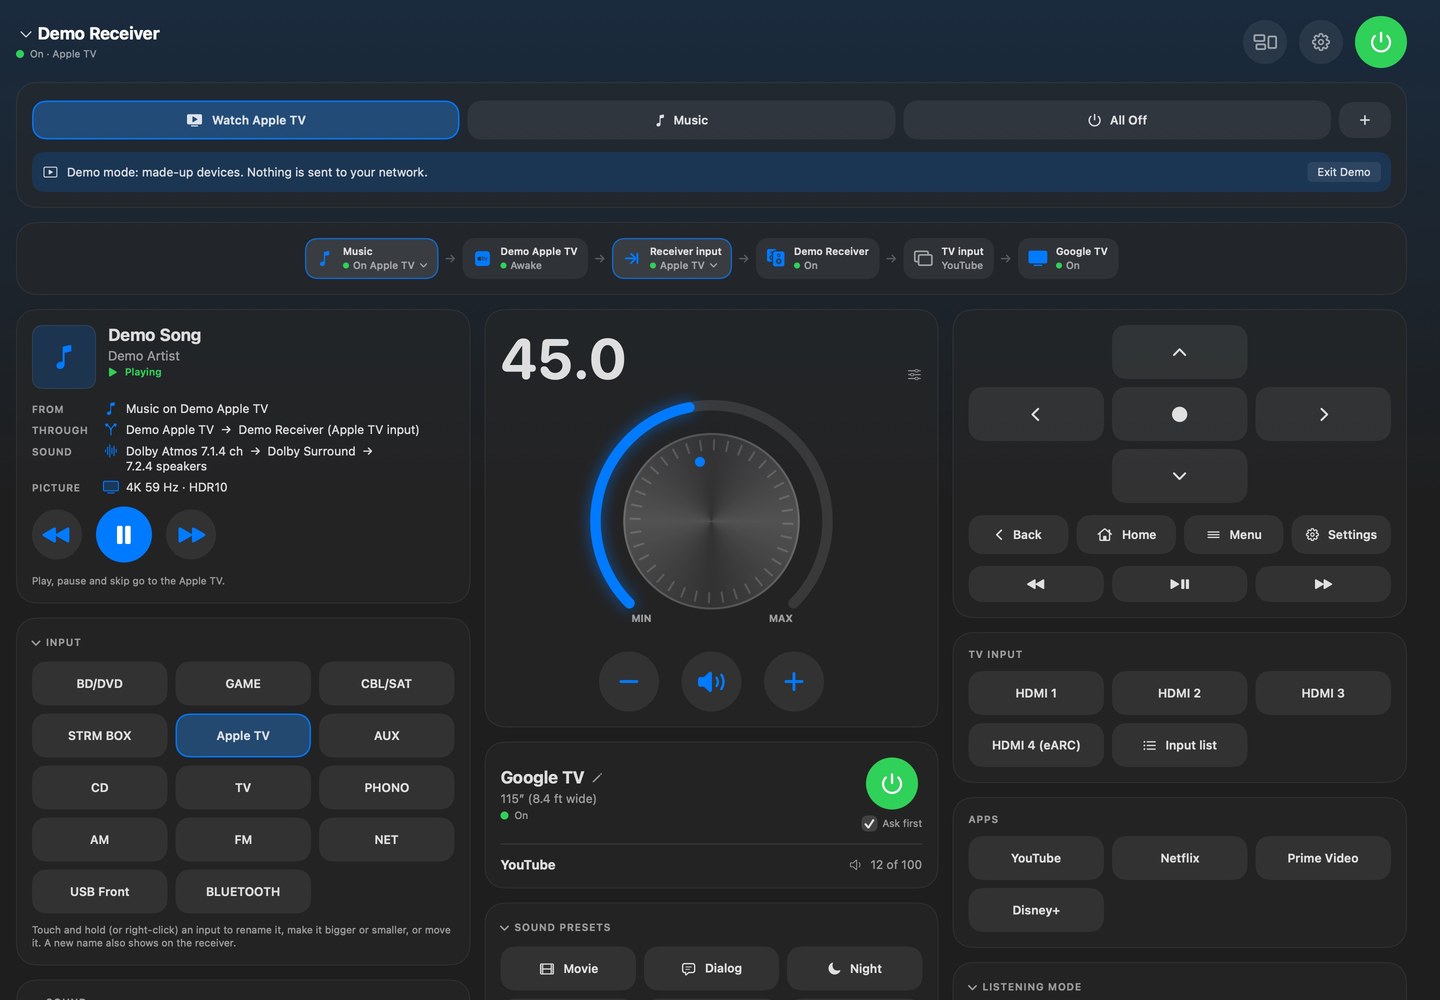
Task: Increase volume with the plus button
Action: click(794, 682)
